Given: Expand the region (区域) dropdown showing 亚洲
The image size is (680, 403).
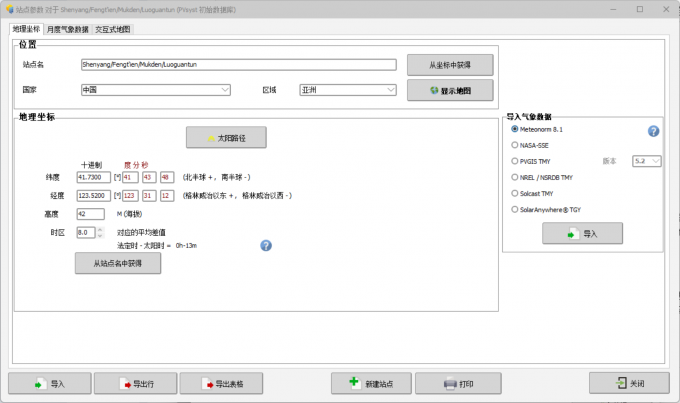Looking at the screenshot, I should [x=348, y=90].
